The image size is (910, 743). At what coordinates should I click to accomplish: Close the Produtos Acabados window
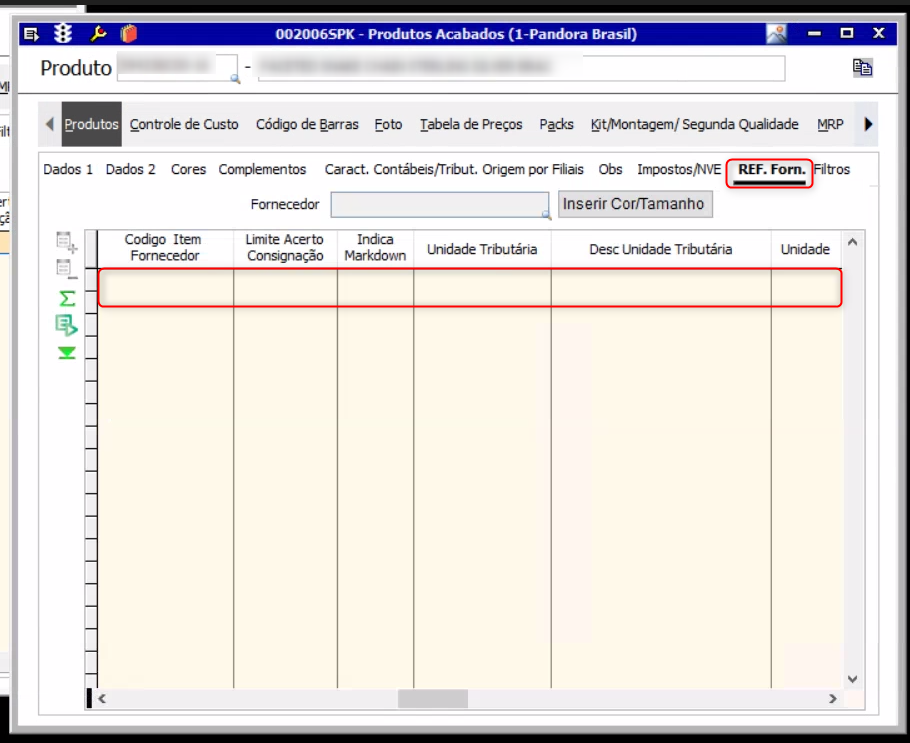879,34
